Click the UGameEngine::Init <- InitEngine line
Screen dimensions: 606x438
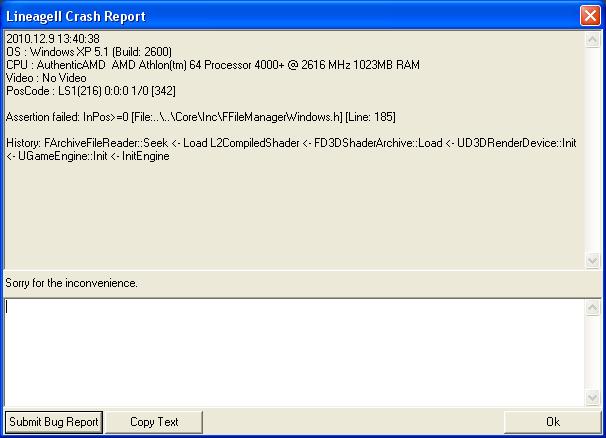coord(88,156)
